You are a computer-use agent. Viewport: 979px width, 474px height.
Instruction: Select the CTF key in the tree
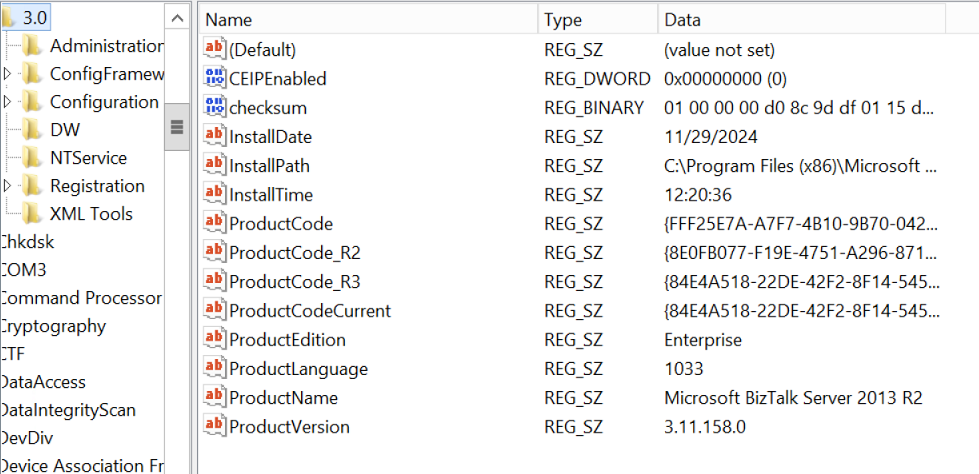pyautogui.click(x=13, y=354)
